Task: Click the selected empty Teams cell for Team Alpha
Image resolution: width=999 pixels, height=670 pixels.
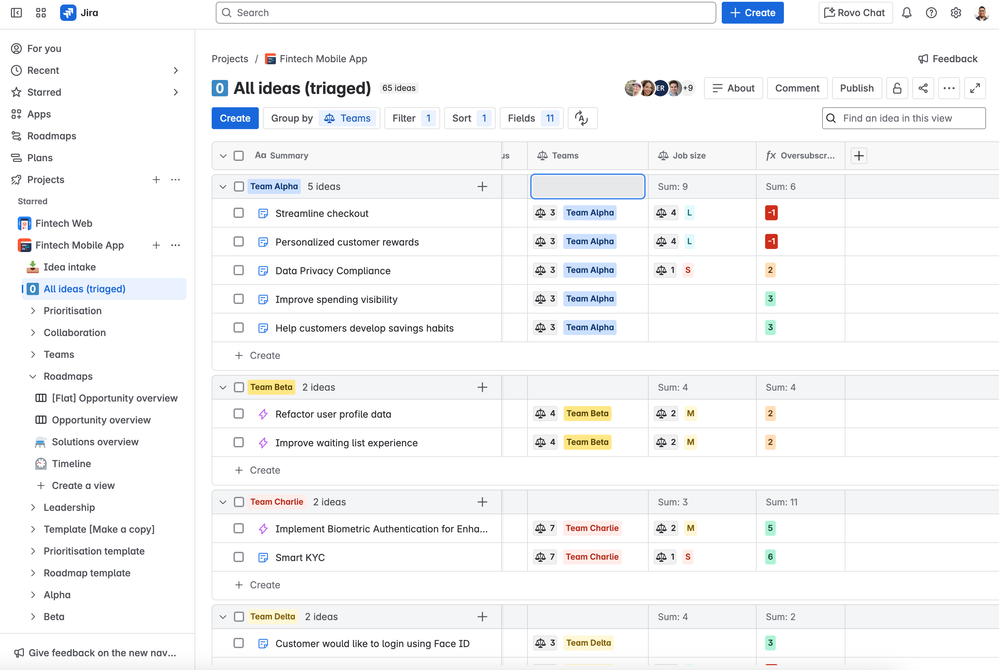Action: point(587,187)
